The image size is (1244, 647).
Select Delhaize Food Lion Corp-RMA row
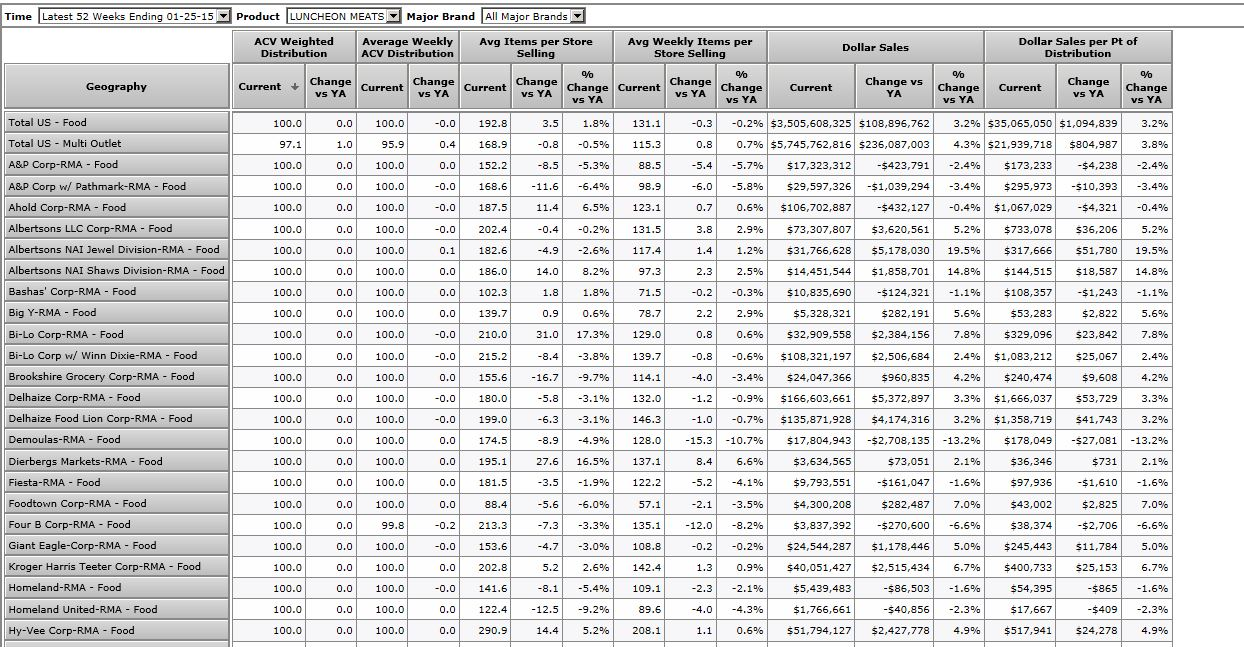116,419
